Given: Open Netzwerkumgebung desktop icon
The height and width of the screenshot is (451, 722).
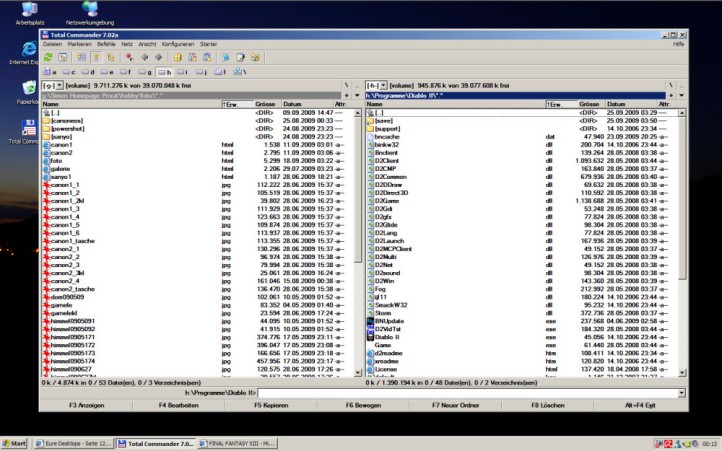Looking at the screenshot, I should 90,13.
